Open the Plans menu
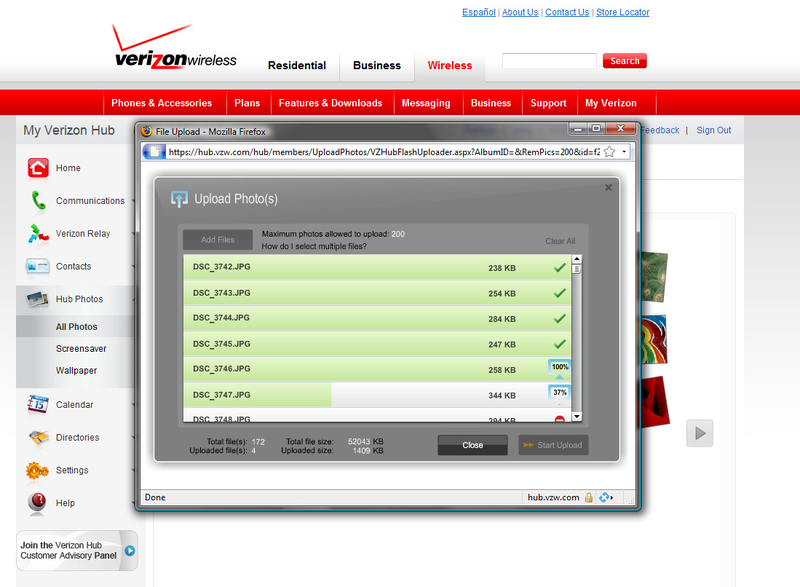The width and height of the screenshot is (800, 587). tap(247, 103)
